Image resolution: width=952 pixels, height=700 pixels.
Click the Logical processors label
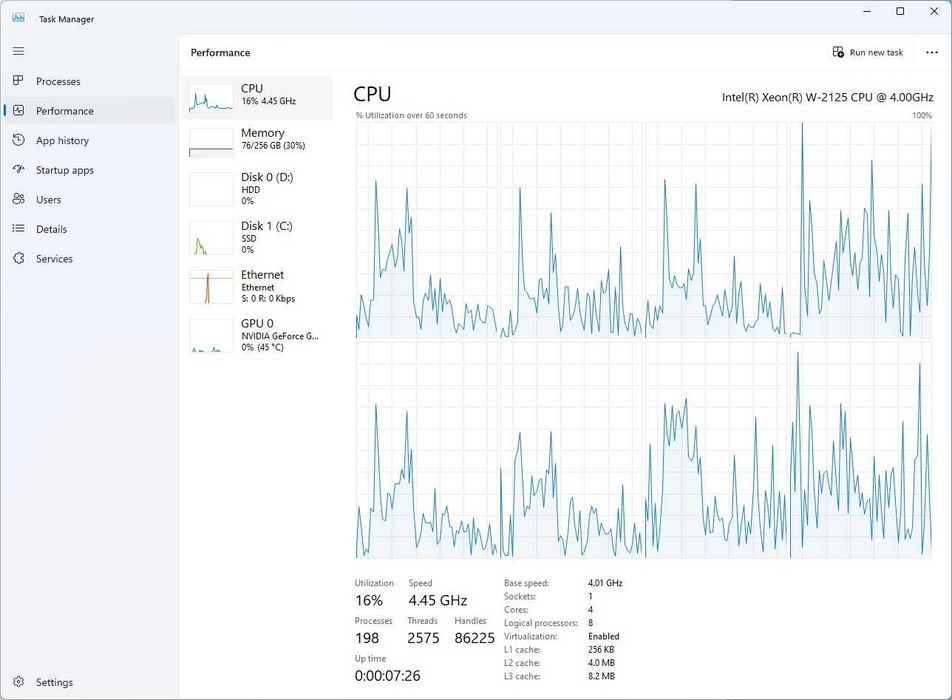pos(541,623)
